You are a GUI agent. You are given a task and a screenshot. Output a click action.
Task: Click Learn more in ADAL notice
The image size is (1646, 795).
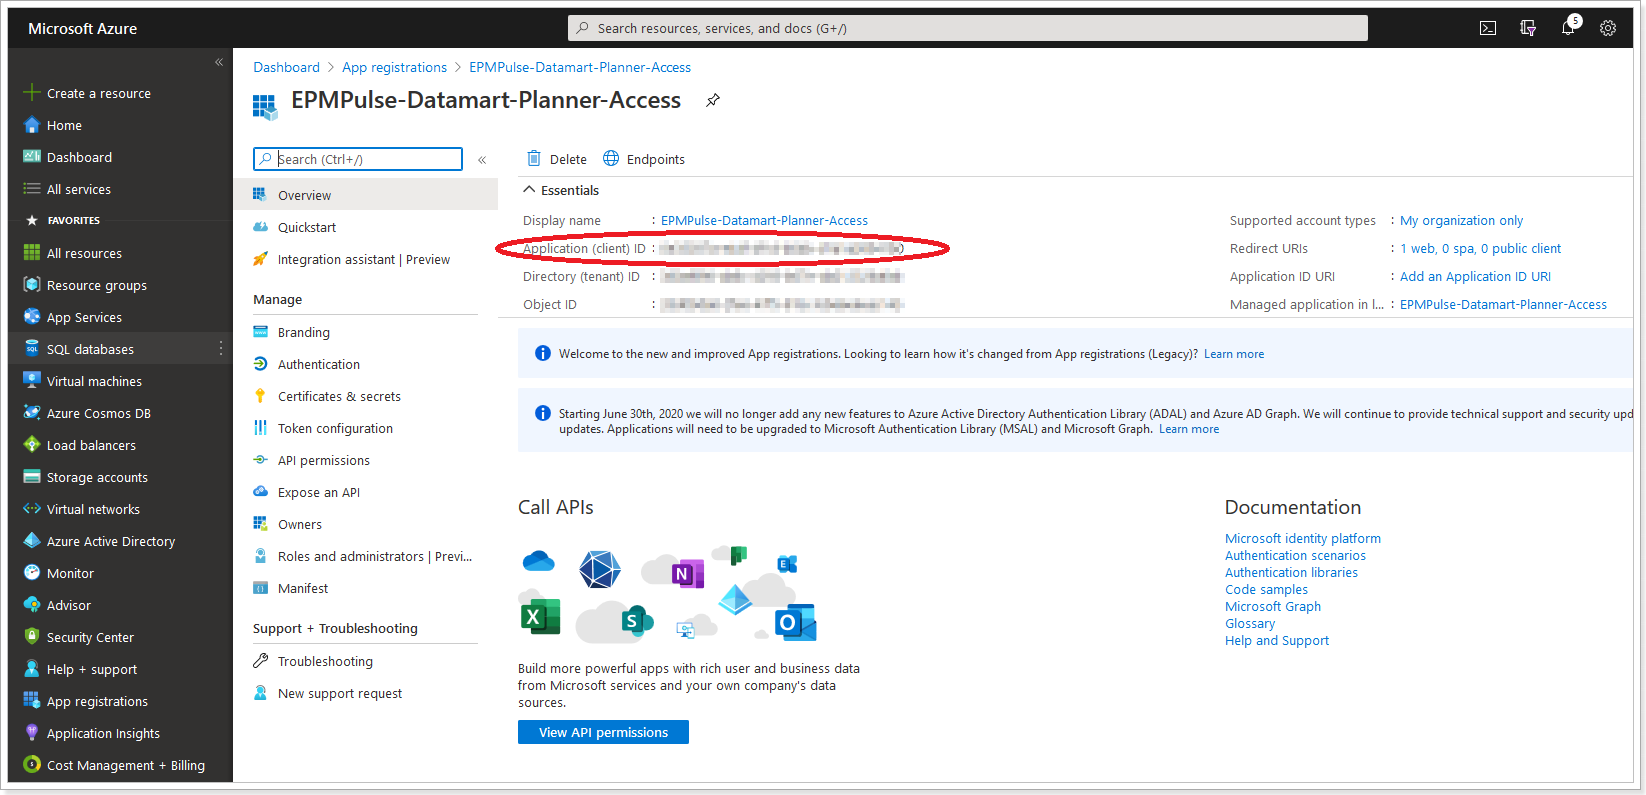(x=1189, y=429)
